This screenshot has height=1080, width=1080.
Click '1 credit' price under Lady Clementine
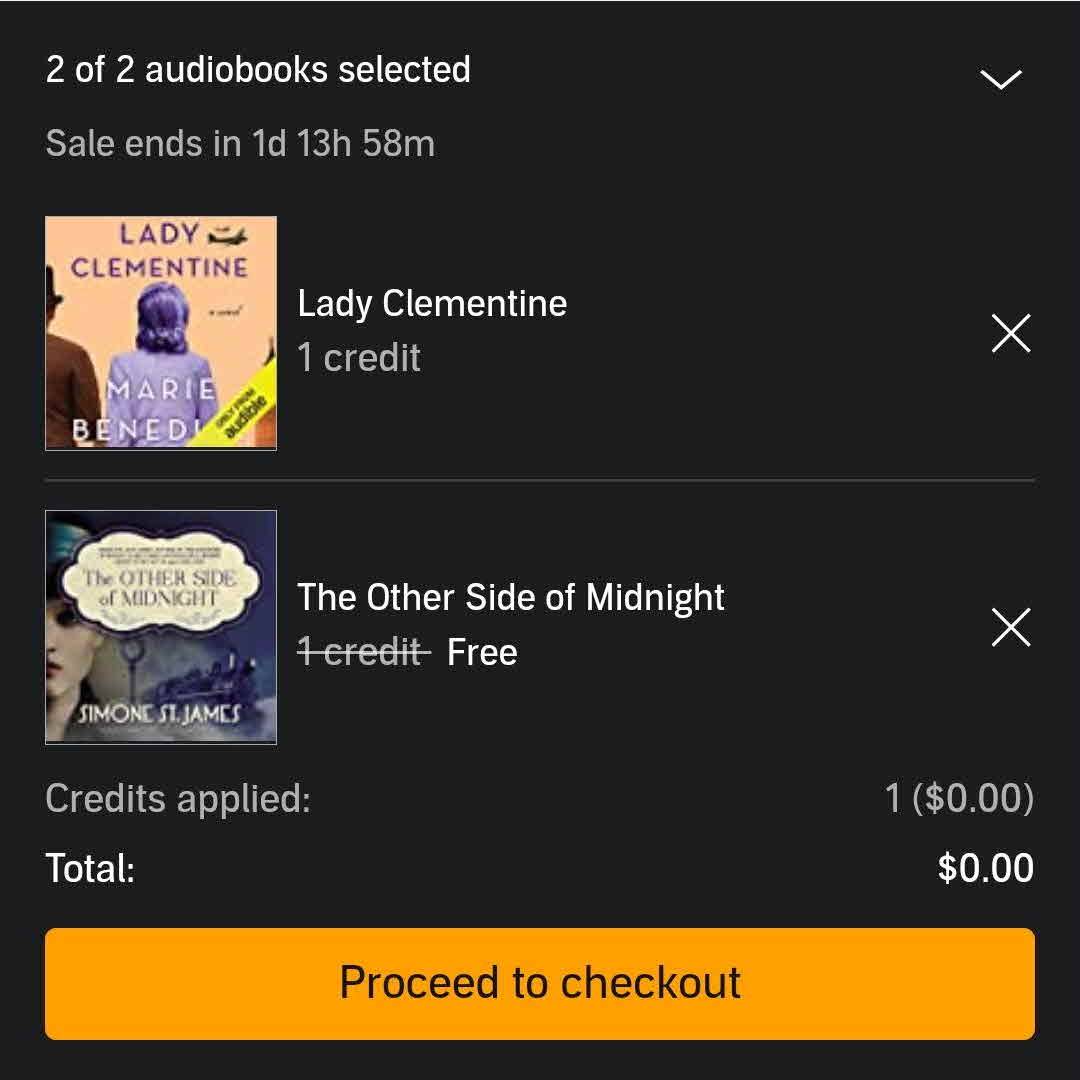pos(359,358)
